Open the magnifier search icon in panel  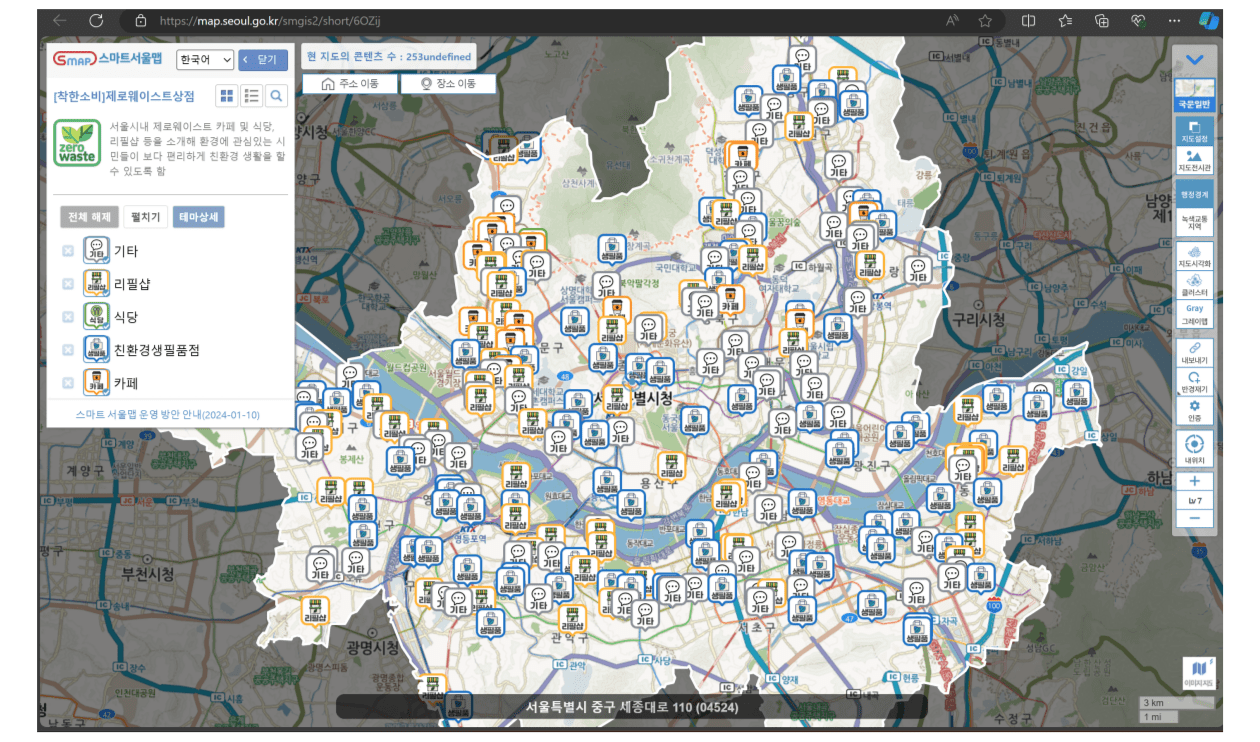[x=277, y=96]
